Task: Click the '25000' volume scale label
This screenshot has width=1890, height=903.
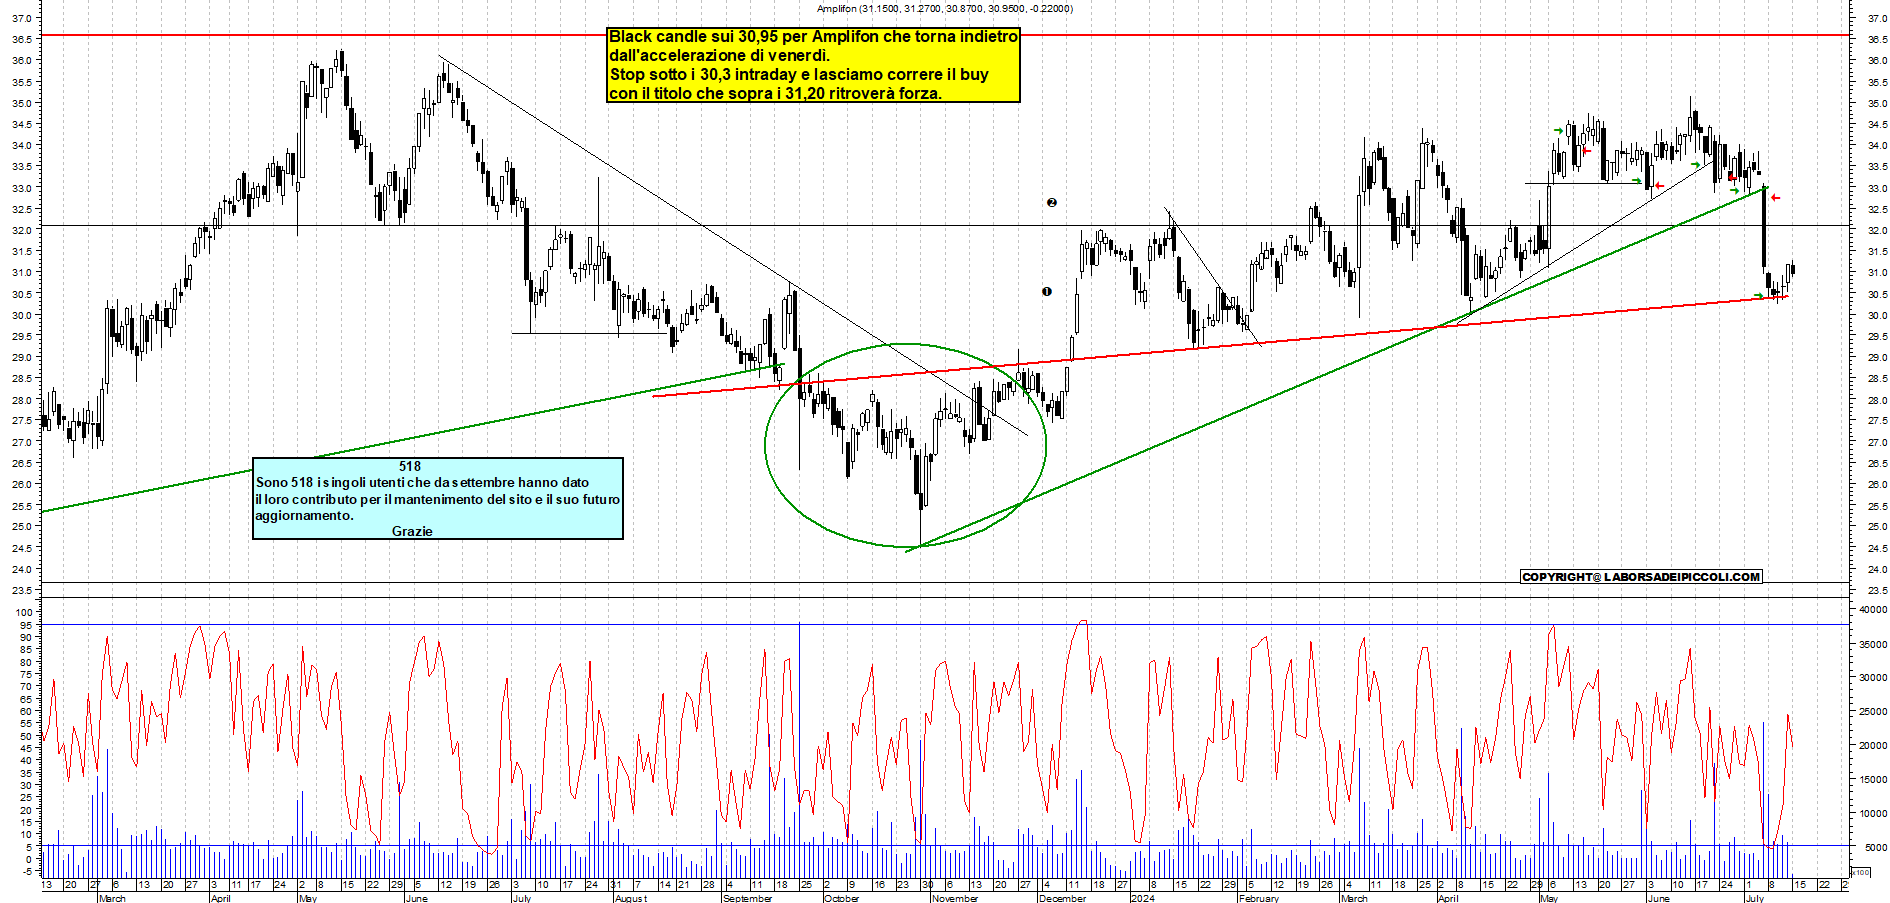Action: [x=1873, y=711]
